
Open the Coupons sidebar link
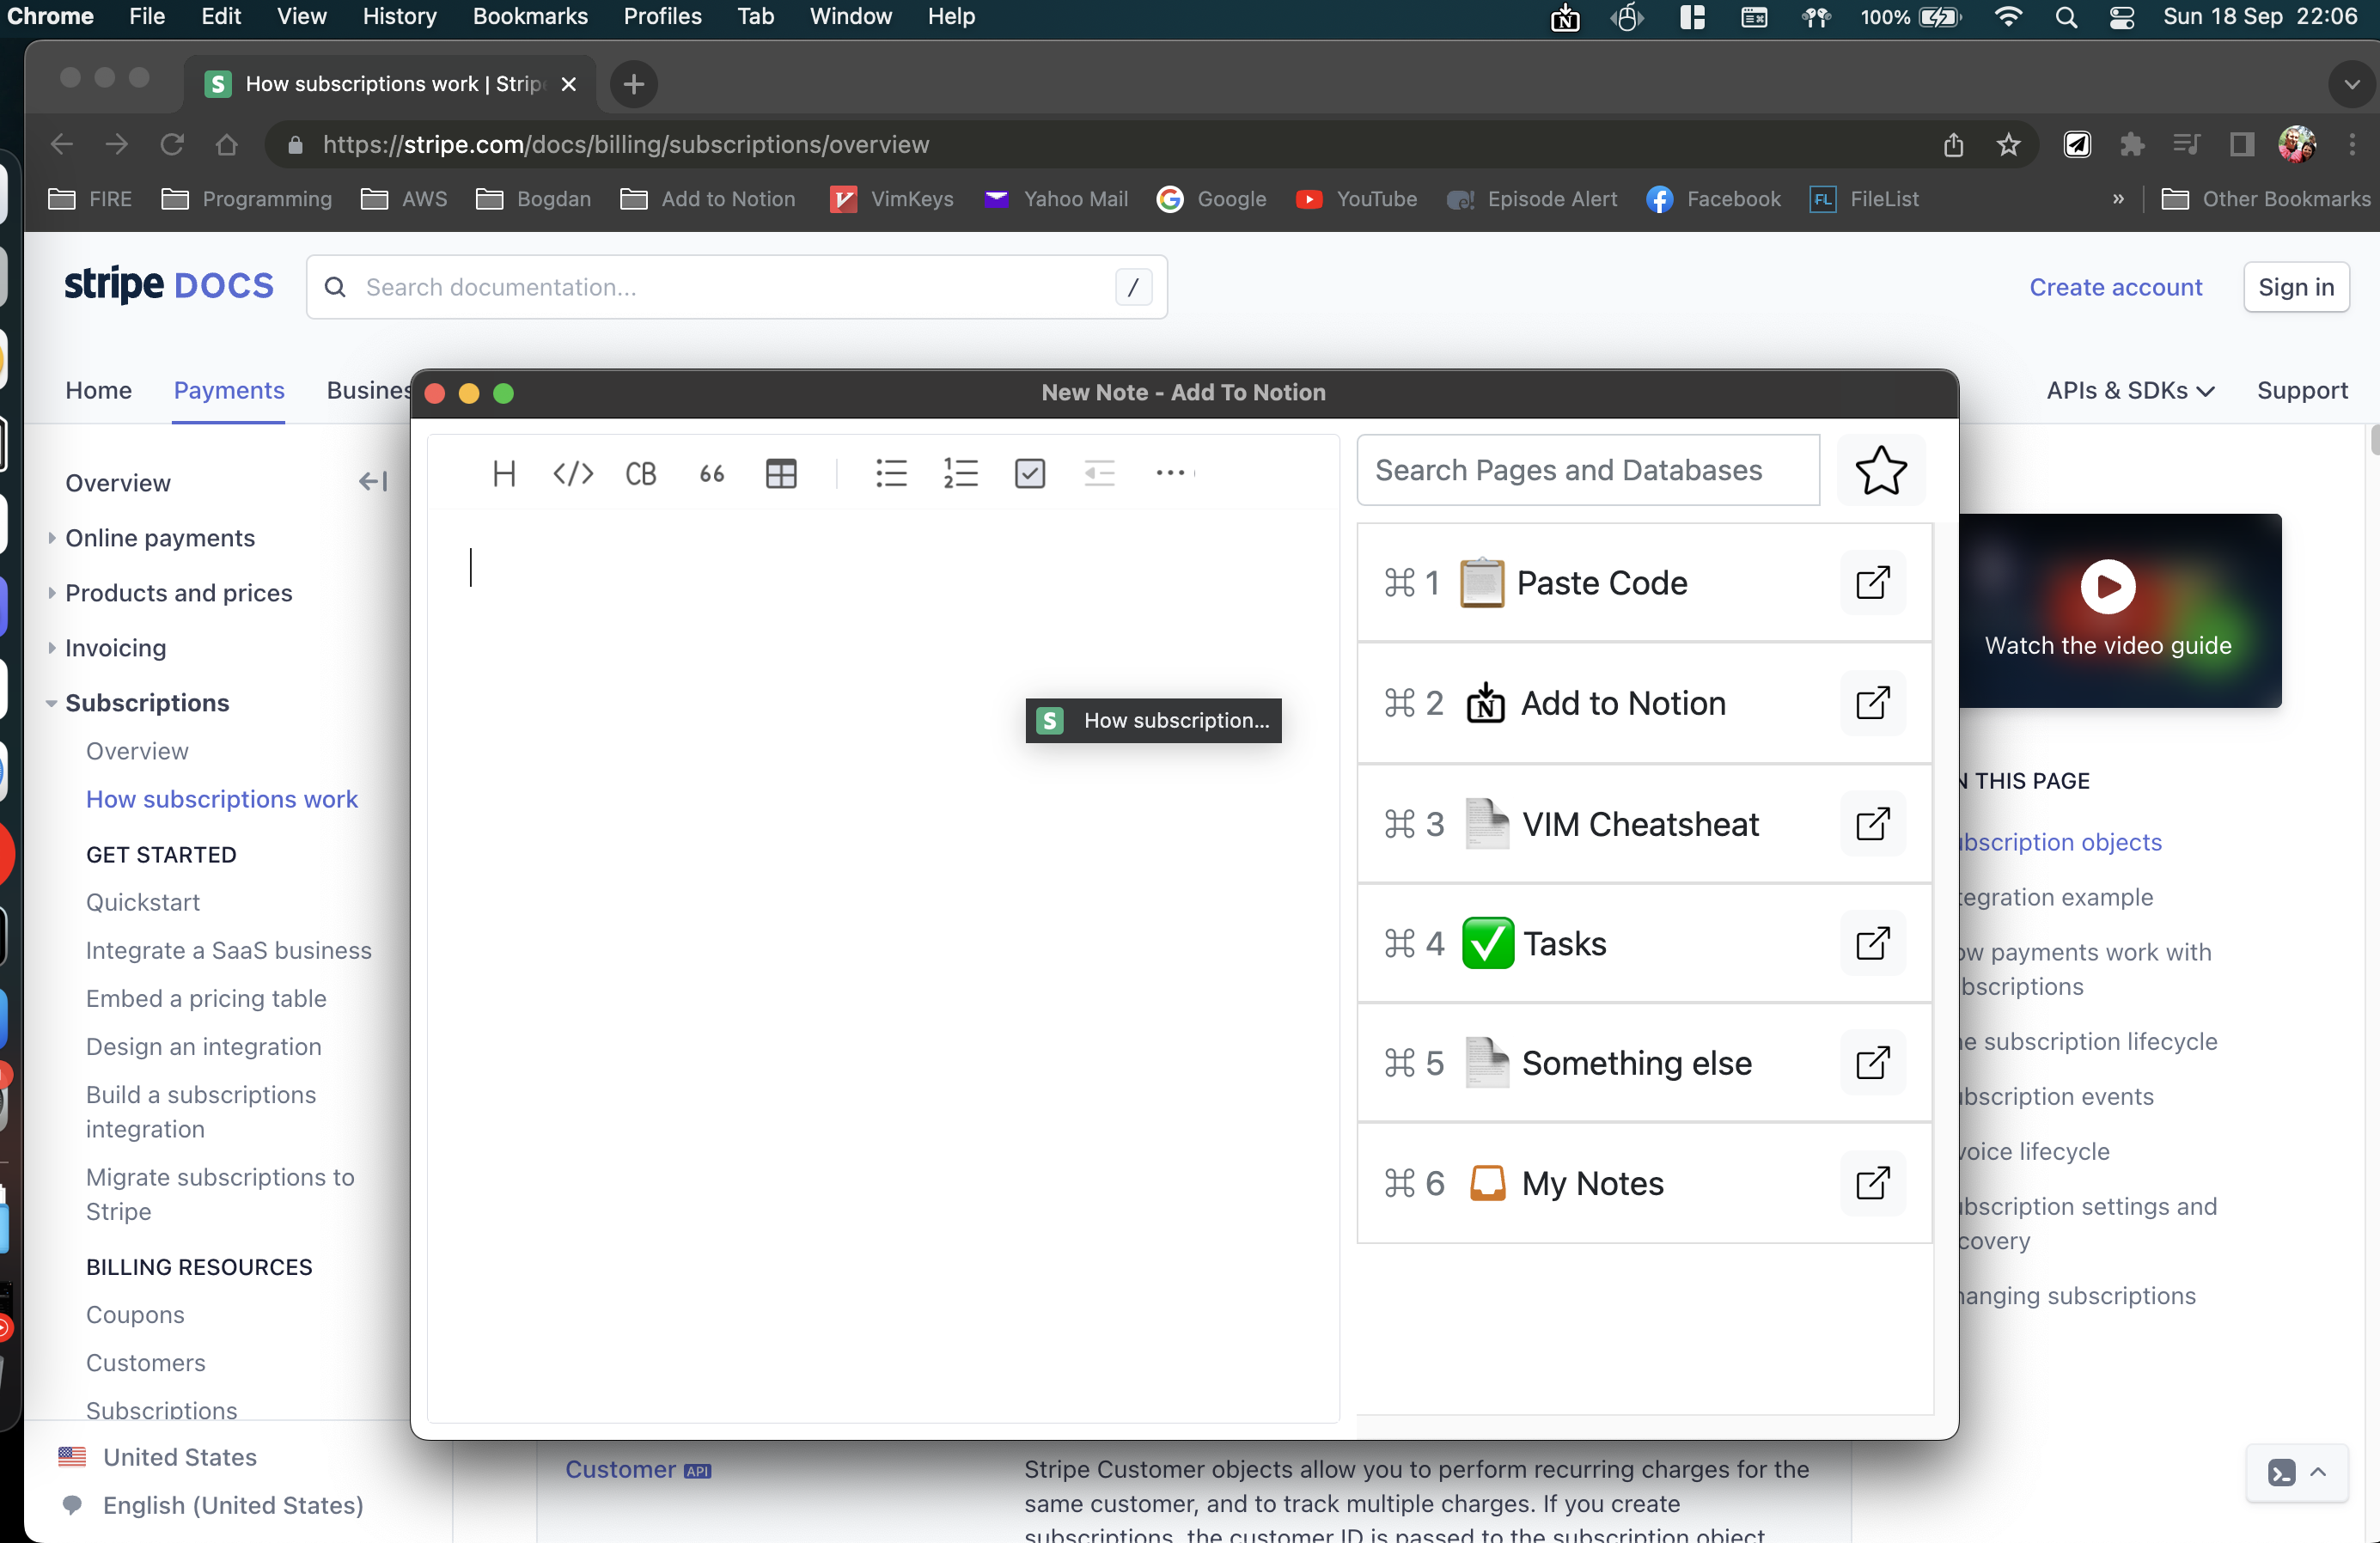point(135,1314)
